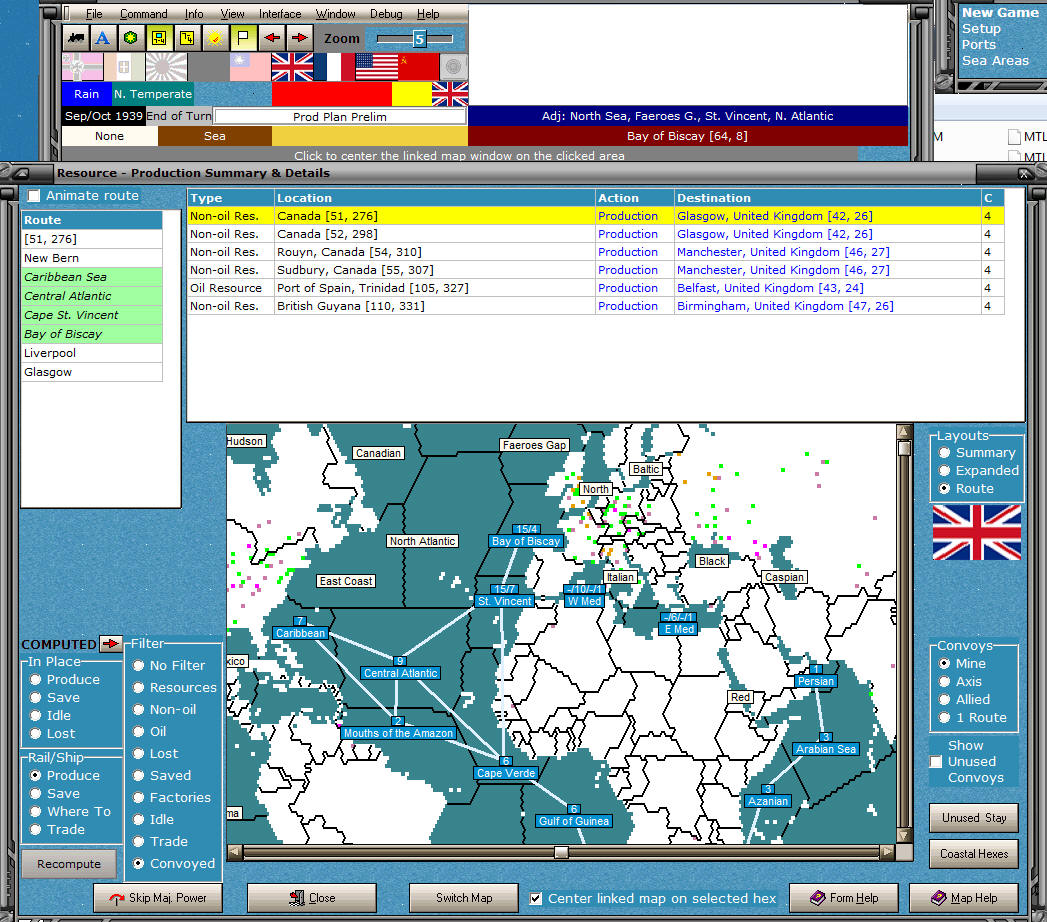This screenshot has width=1047, height=922.
Task: Click the Switch Map button
Action: tap(463, 897)
